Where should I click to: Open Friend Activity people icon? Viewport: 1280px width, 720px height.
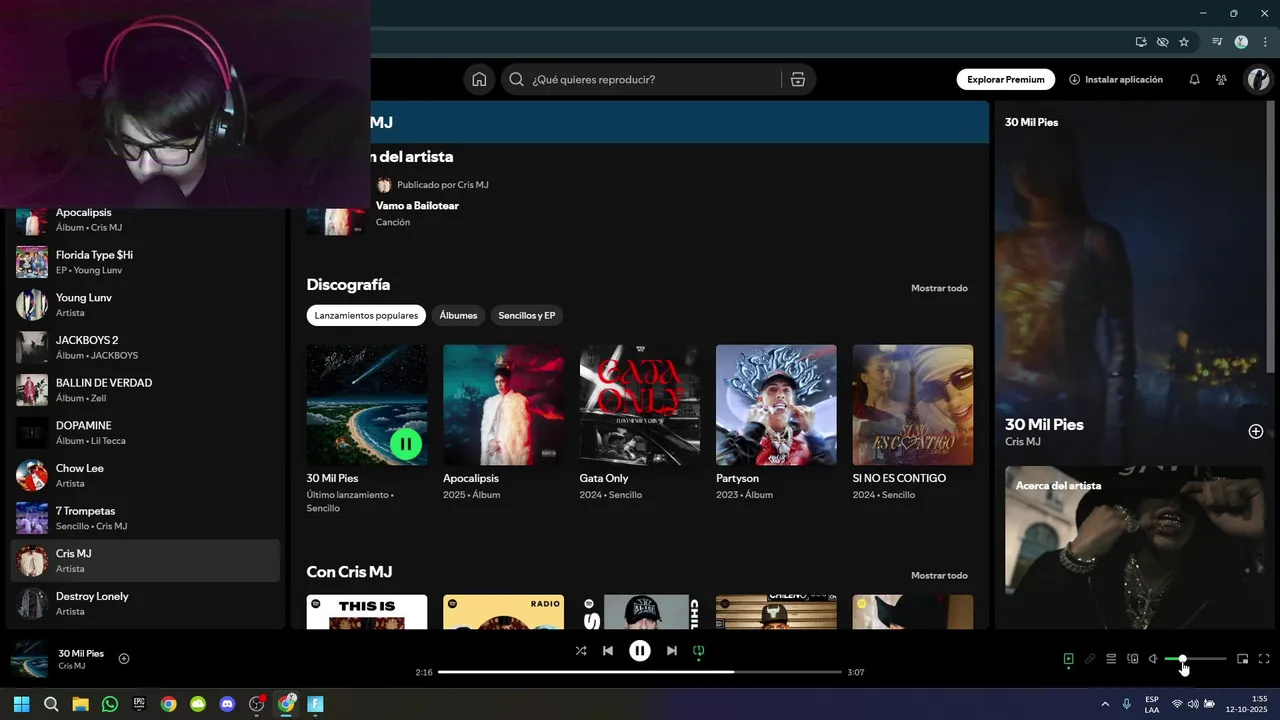[x=1221, y=79]
